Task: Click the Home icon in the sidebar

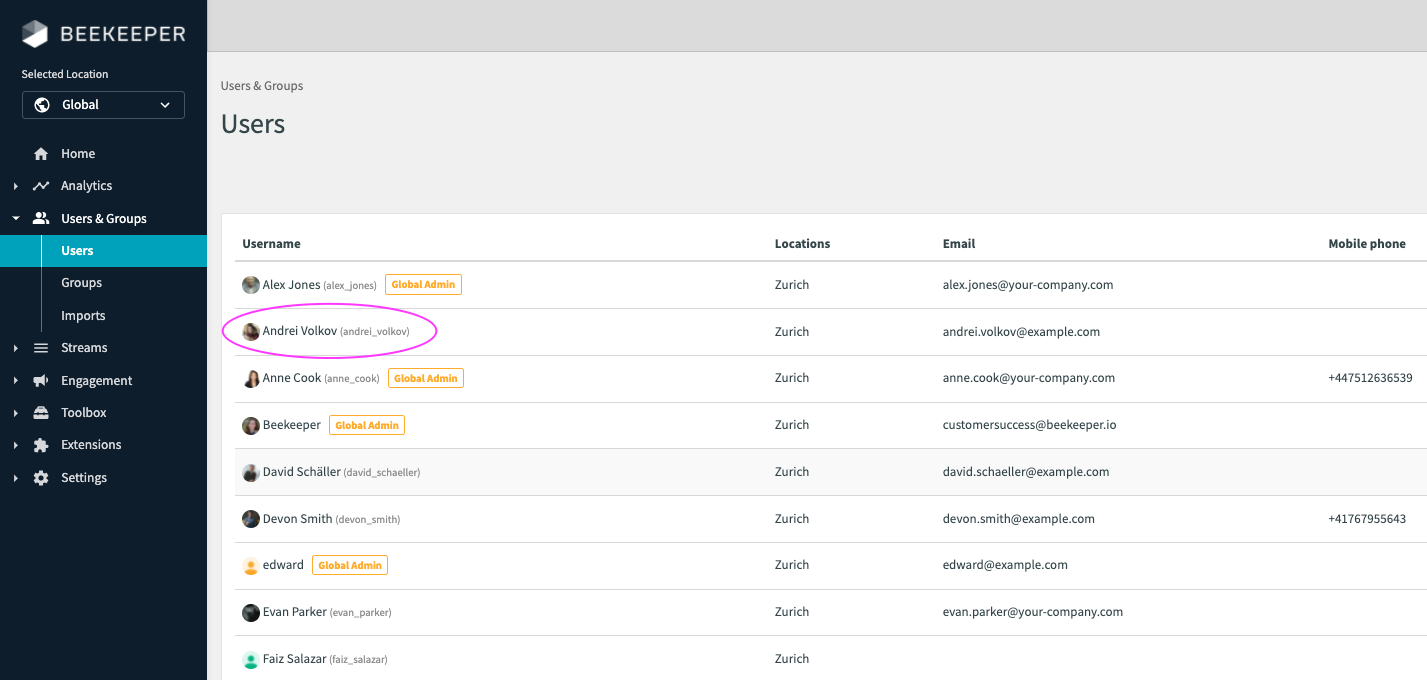Action: pyautogui.click(x=40, y=153)
